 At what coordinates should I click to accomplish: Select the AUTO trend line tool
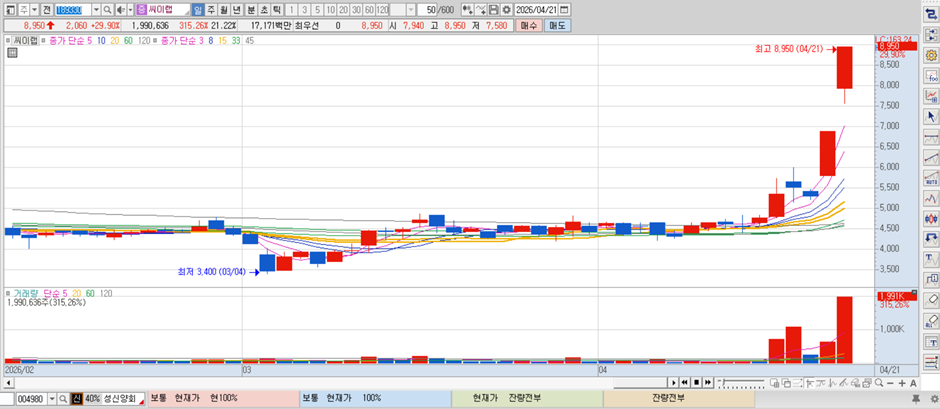[931, 178]
